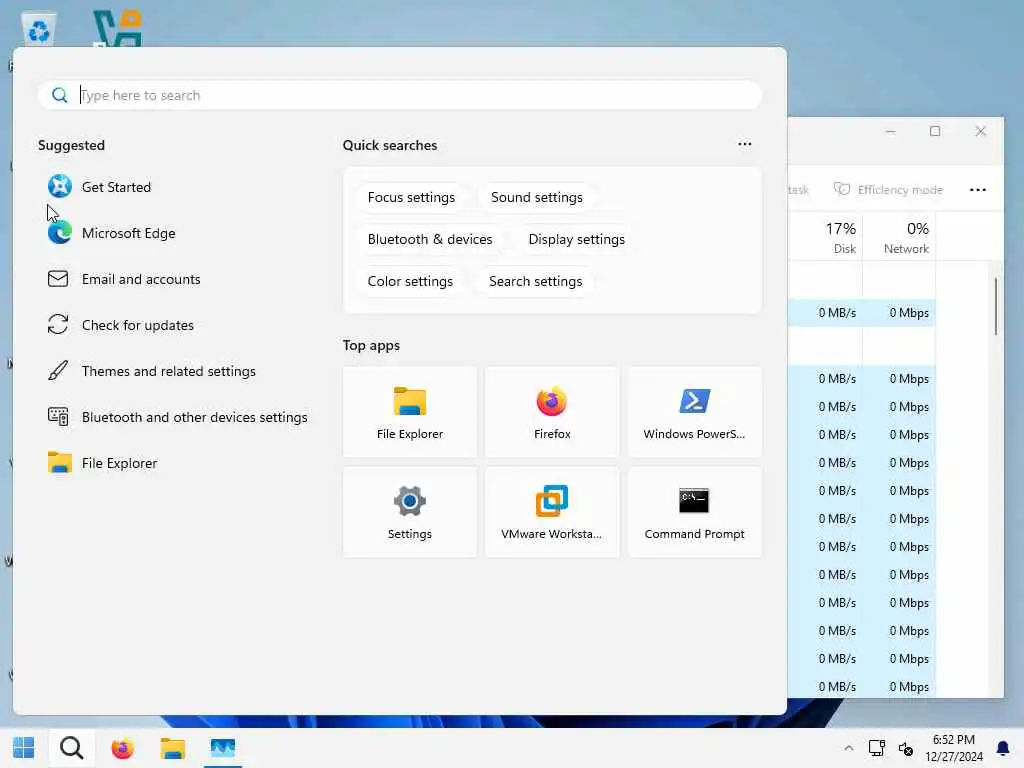This screenshot has height=768, width=1024.
Task: Choose Color settings quick search
Action: [x=410, y=281]
